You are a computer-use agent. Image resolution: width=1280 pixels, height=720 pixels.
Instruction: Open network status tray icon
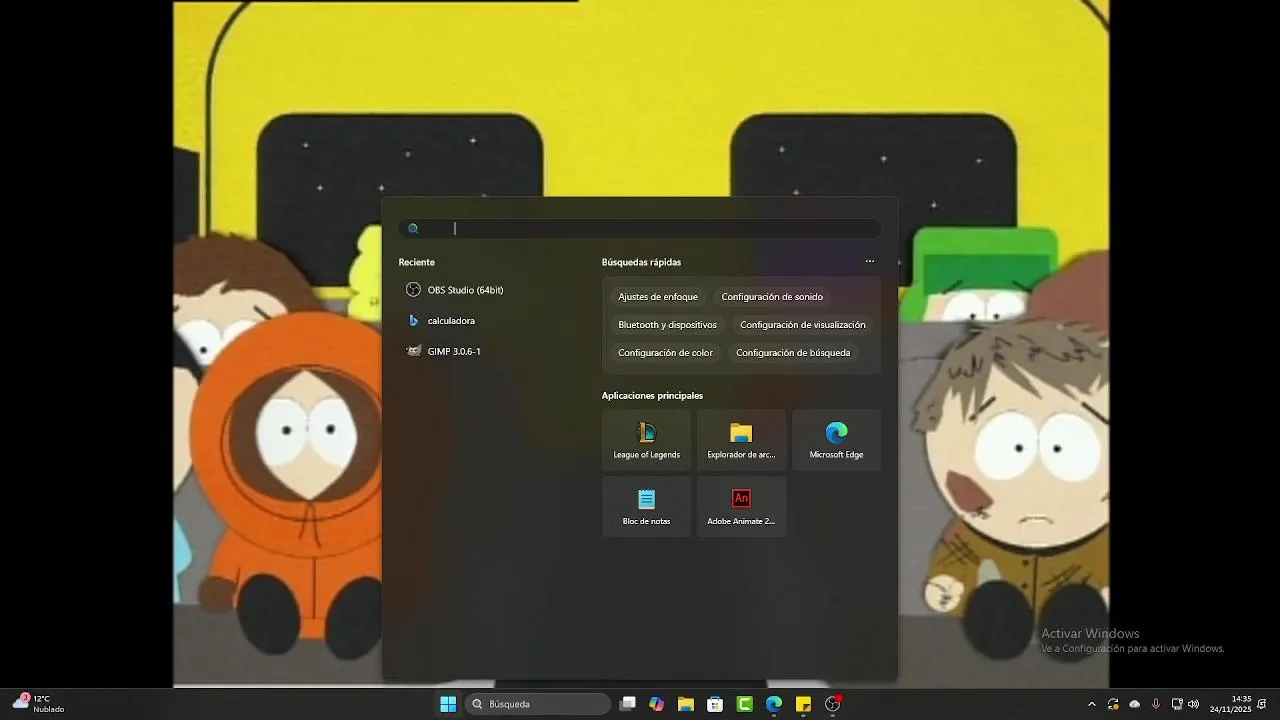pyautogui.click(x=1177, y=704)
